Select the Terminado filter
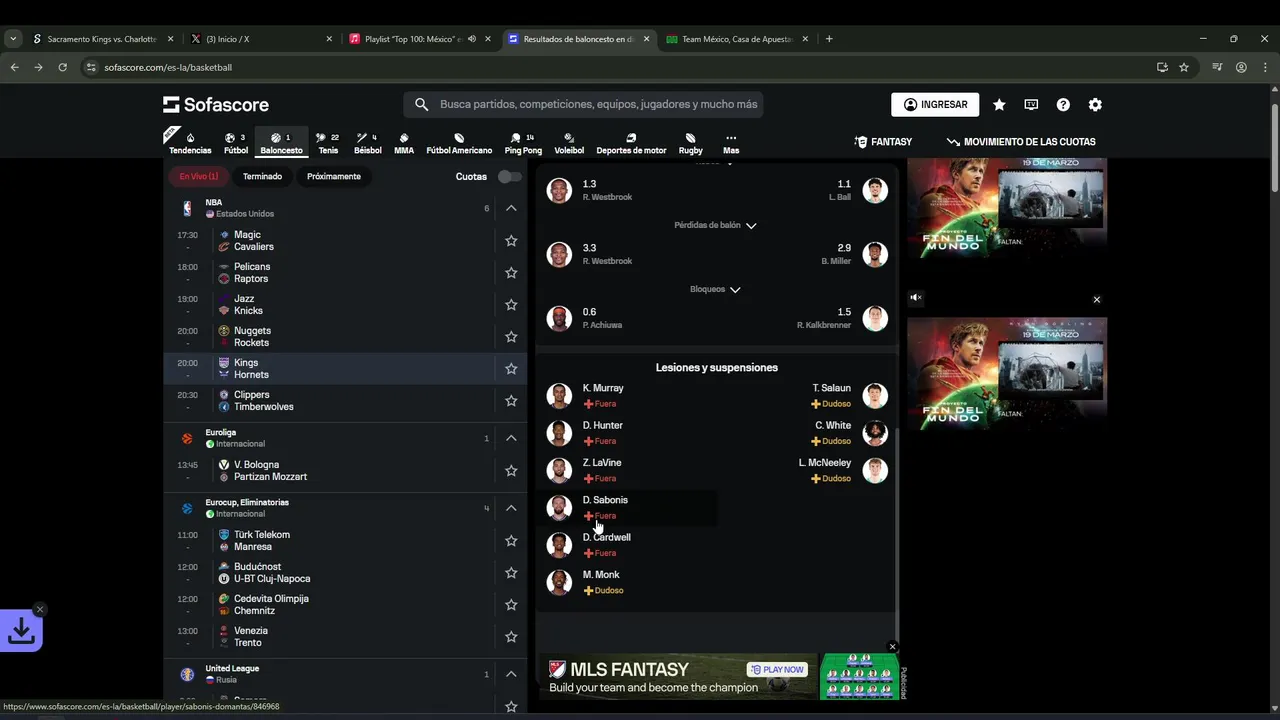 262,176
